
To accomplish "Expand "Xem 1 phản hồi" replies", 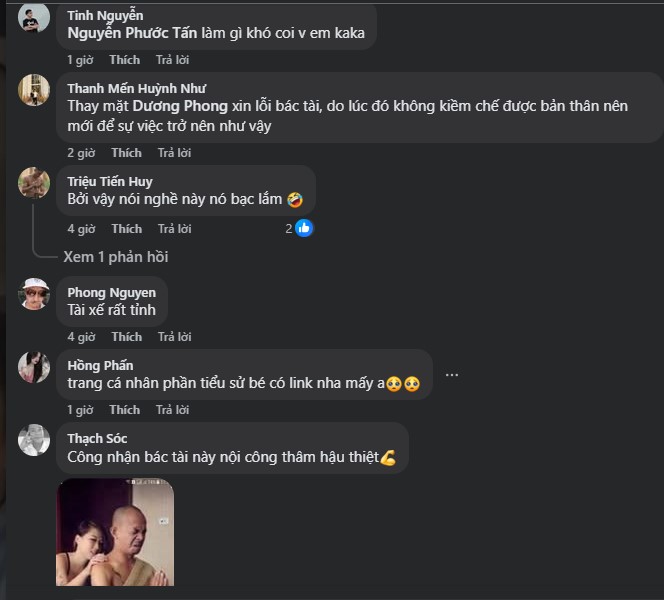I will tap(116, 257).
